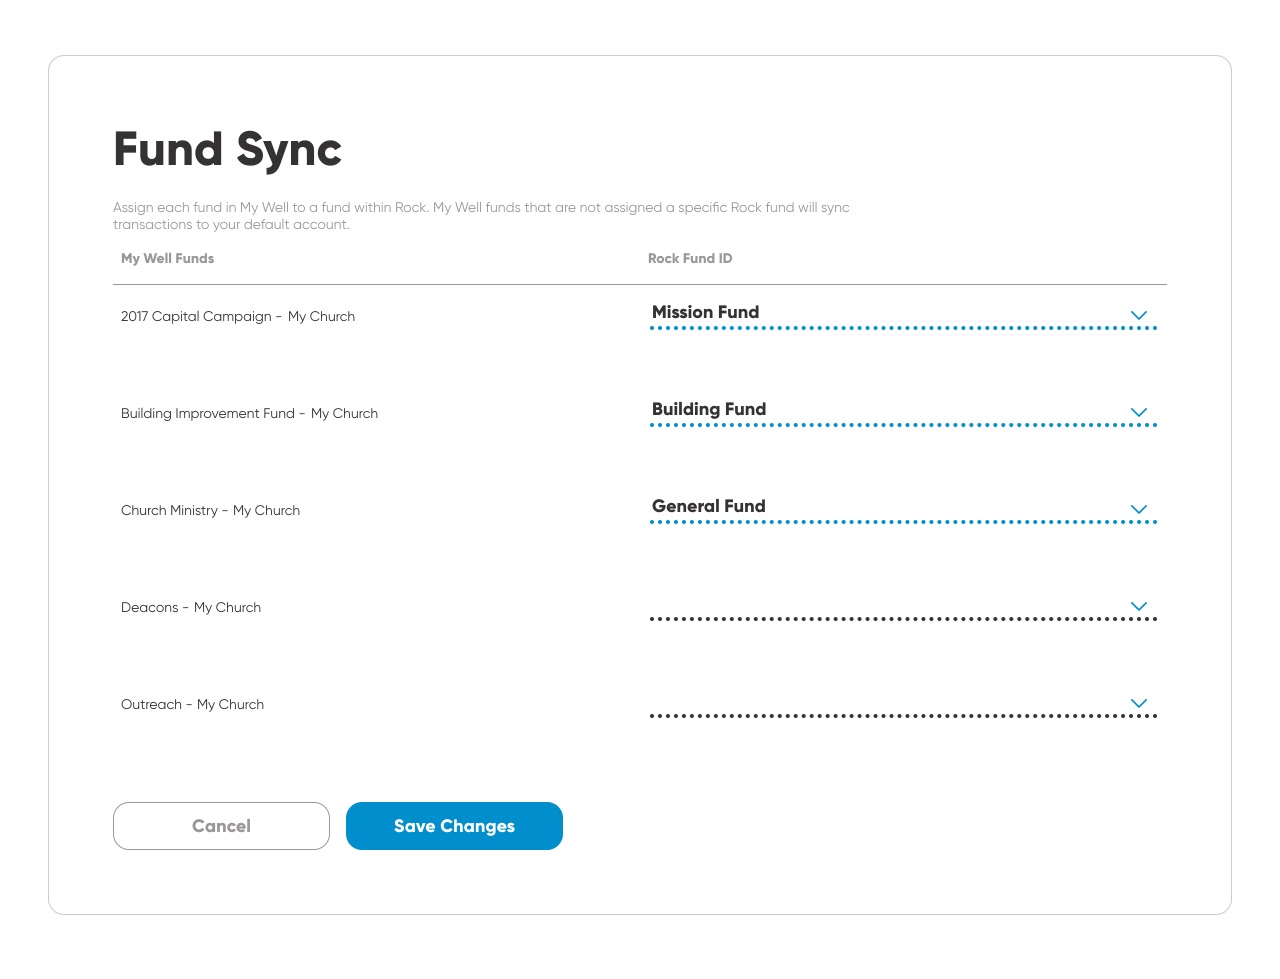The image size is (1280, 979).
Task: Select 'Deacons - My Church' text
Action: tap(191, 607)
